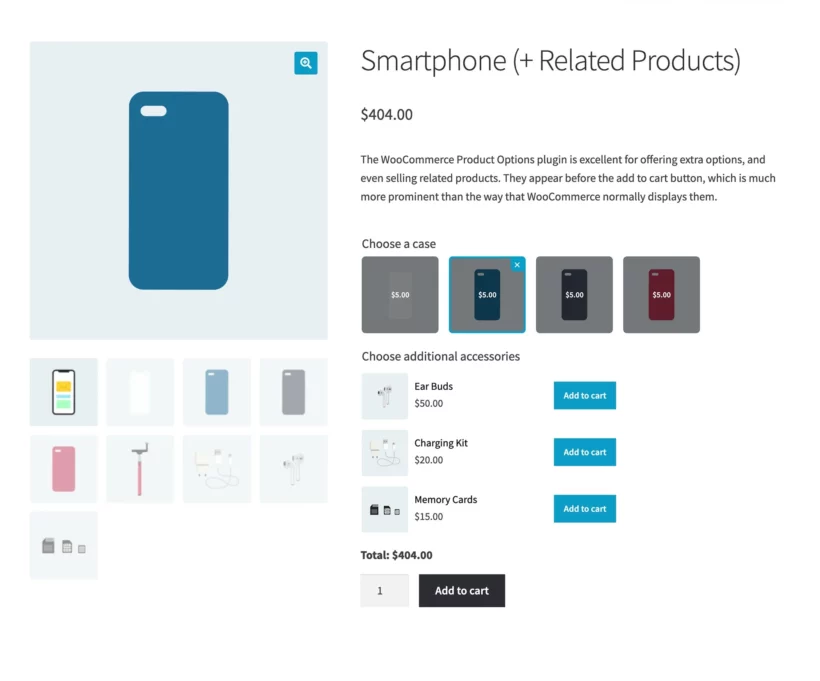
Task: Click the Ear Buds product image
Action: coord(385,395)
